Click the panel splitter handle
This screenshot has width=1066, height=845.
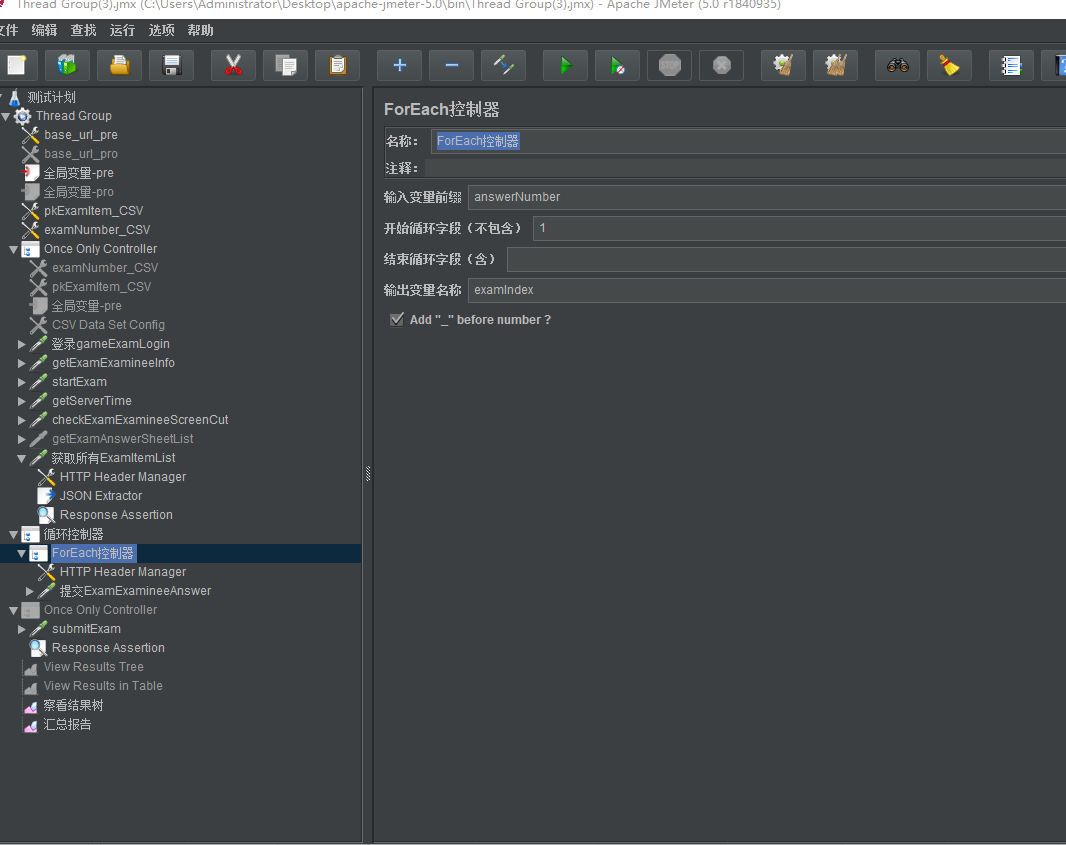368,474
